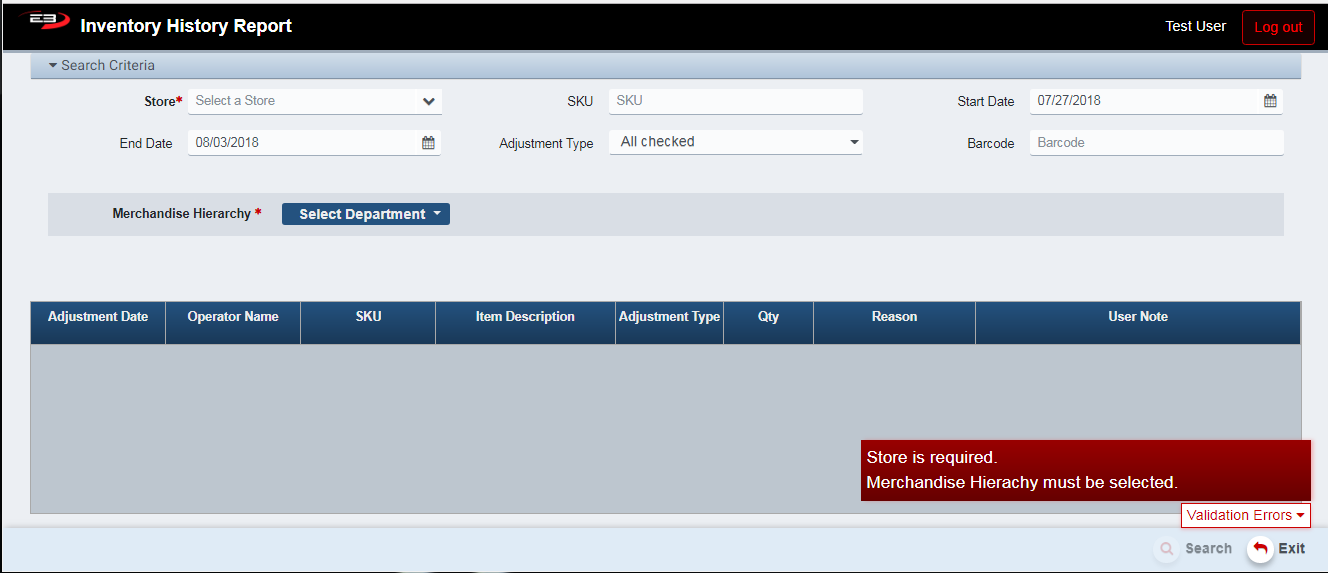Click the End Date text field
This screenshot has height=573, width=1328.
click(303, 143)
